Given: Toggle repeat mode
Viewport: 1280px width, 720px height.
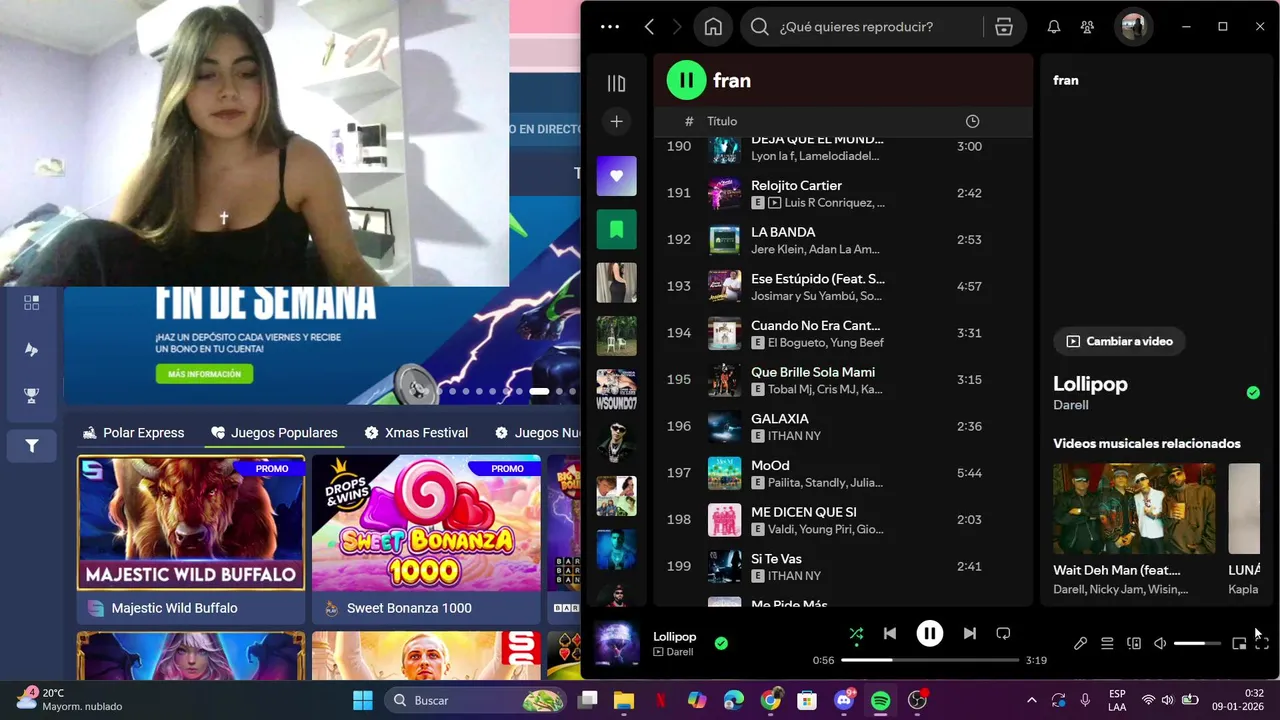Looking at the screenshot, I should [x=1003, y=633].
